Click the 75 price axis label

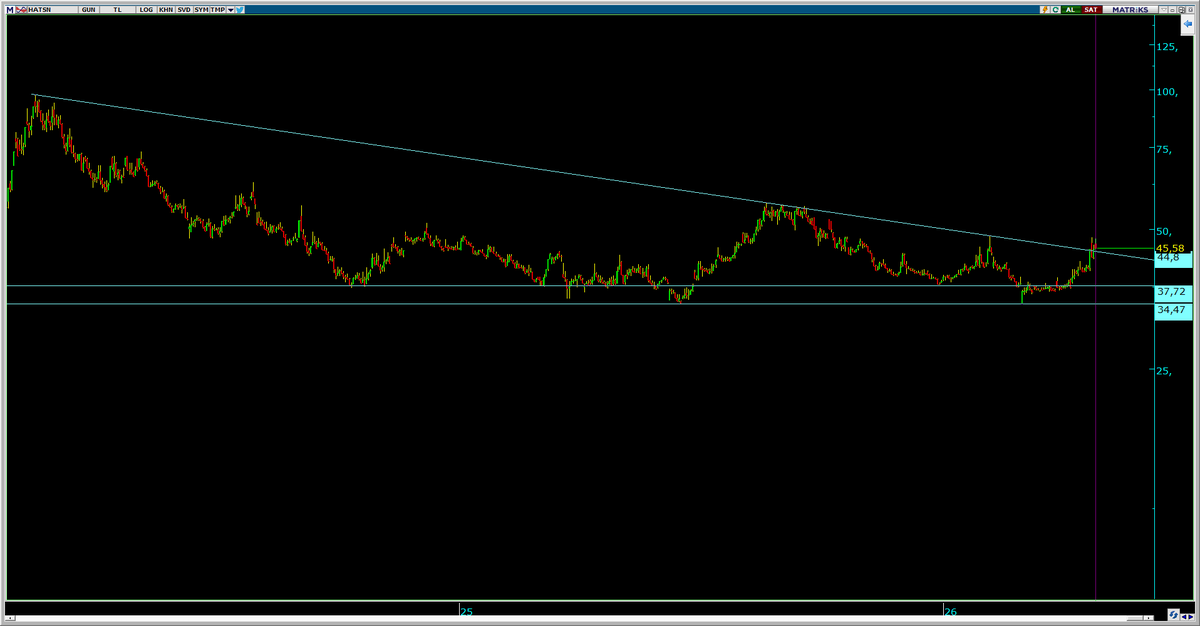click(1166, 149)
